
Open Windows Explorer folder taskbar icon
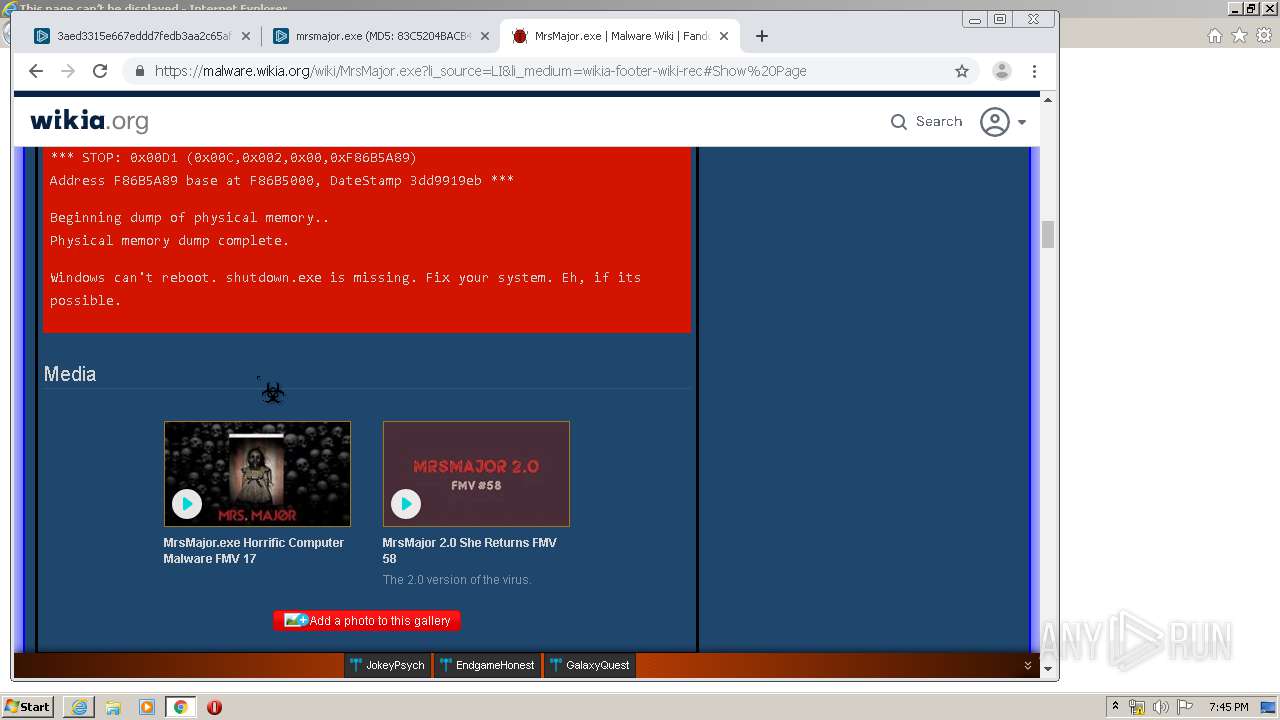pos(113,707)
